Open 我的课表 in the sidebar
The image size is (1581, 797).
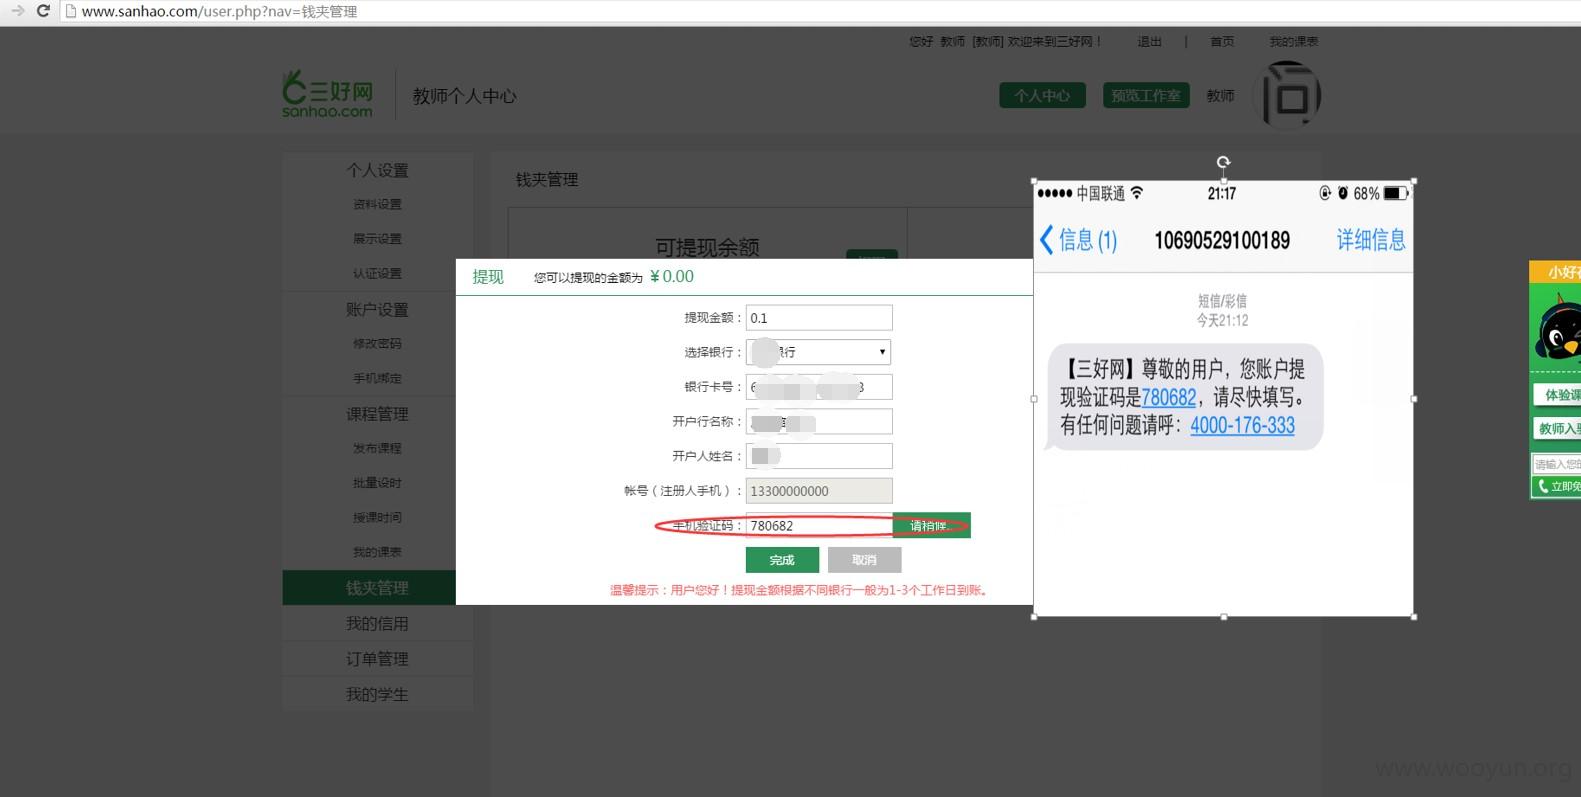[x=377, y=553]
